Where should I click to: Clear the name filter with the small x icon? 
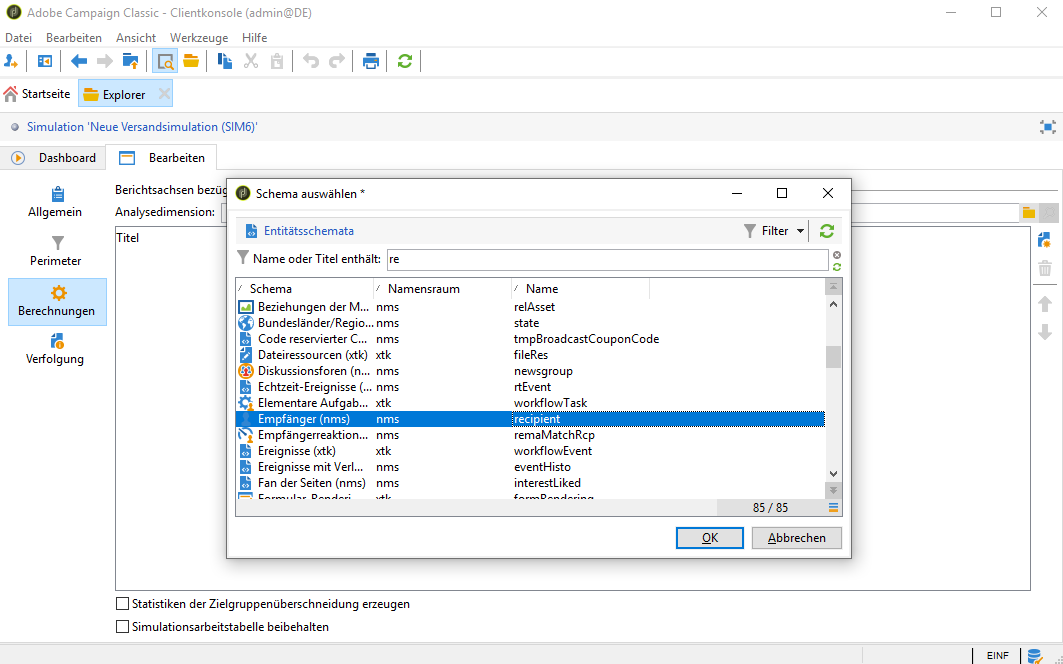point(837,255)
